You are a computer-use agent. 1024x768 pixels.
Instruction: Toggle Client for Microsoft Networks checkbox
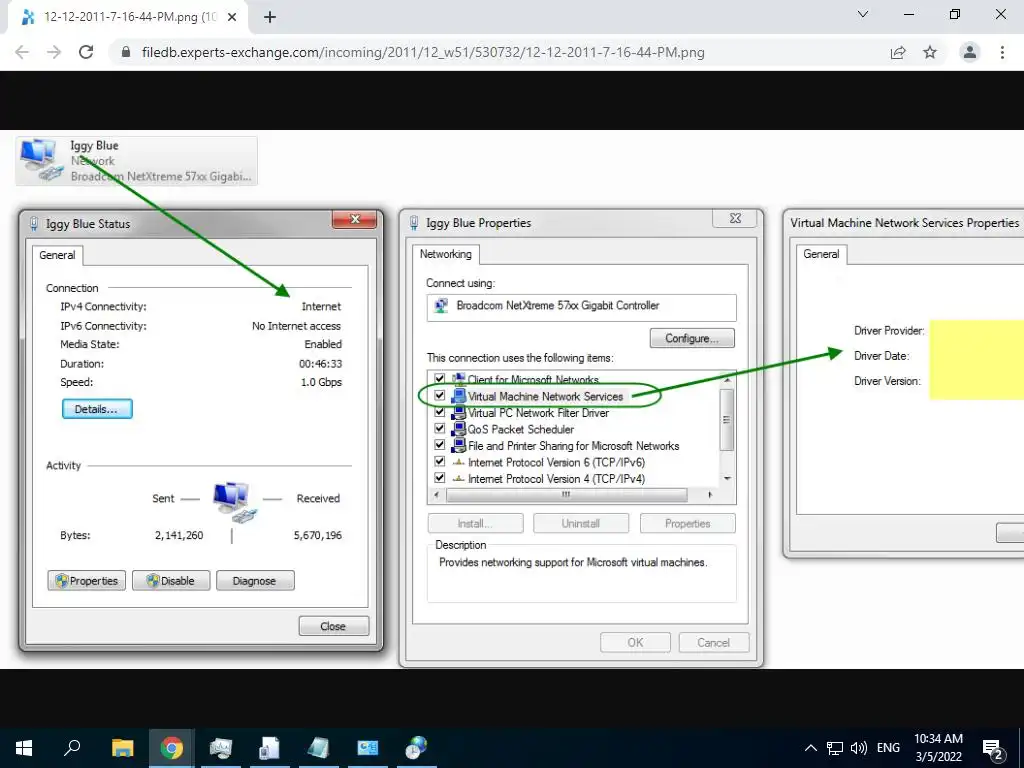point(440,379)
